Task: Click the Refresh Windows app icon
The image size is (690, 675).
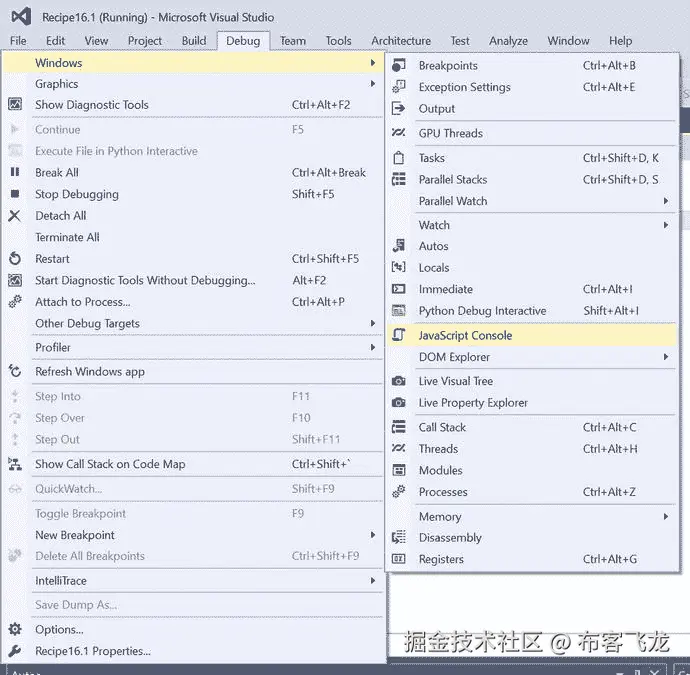Action: point(15,371)
